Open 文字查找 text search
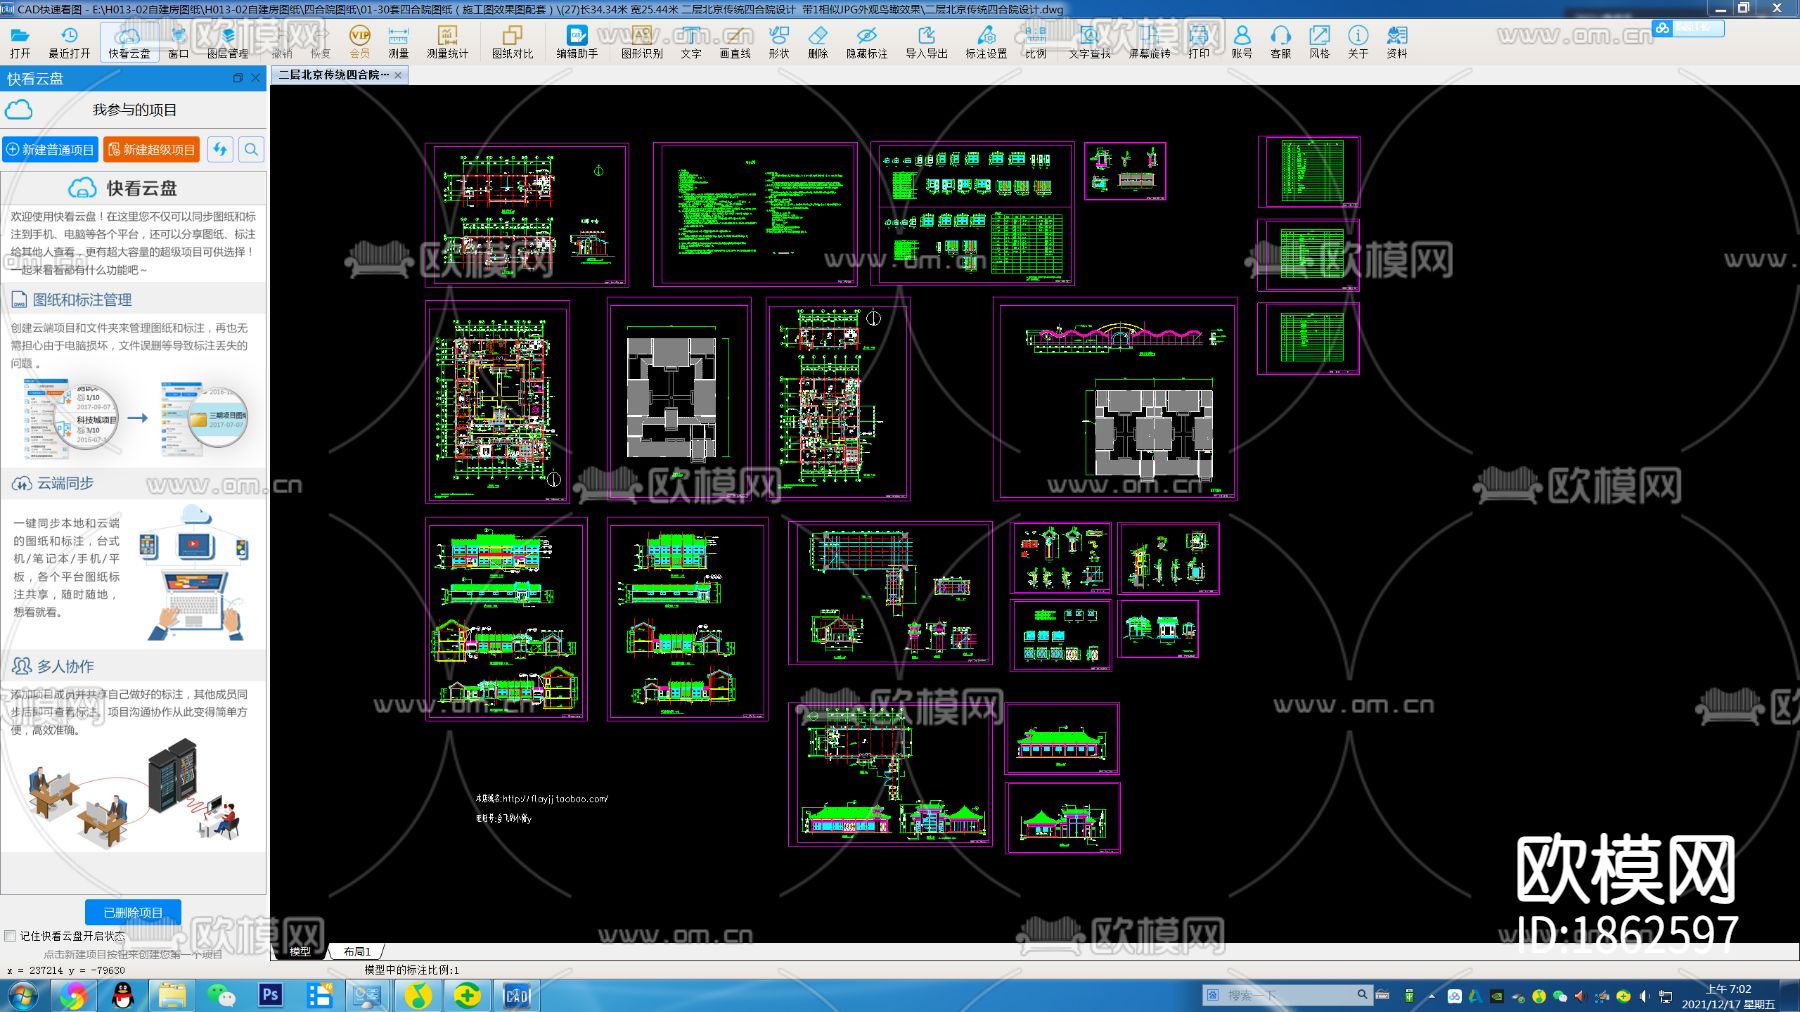 coord(1090,42)
